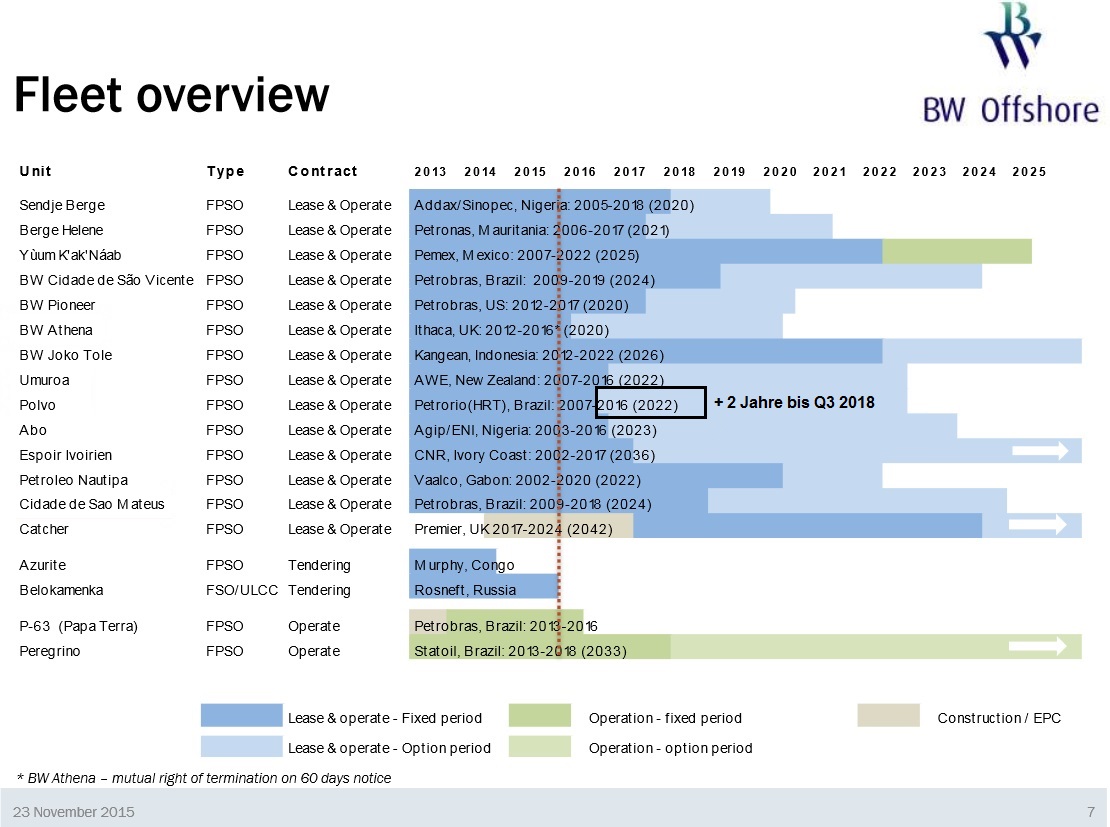This screenshot has height=827, width=1110.
Task: Click the white arrow in Espoir Ivoirien row
Action: tap(1040, 450)
